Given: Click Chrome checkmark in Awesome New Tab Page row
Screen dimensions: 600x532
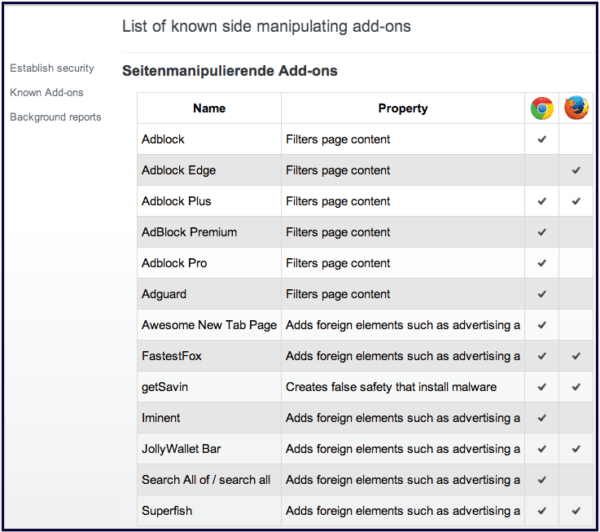Looking at the screenshot, I should click(541, 325).
